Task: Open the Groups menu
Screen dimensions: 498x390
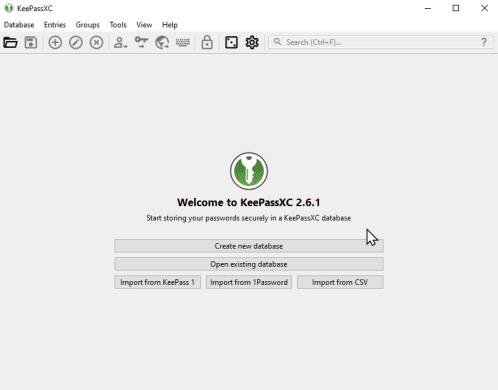Action: click(x=88, y=25)
